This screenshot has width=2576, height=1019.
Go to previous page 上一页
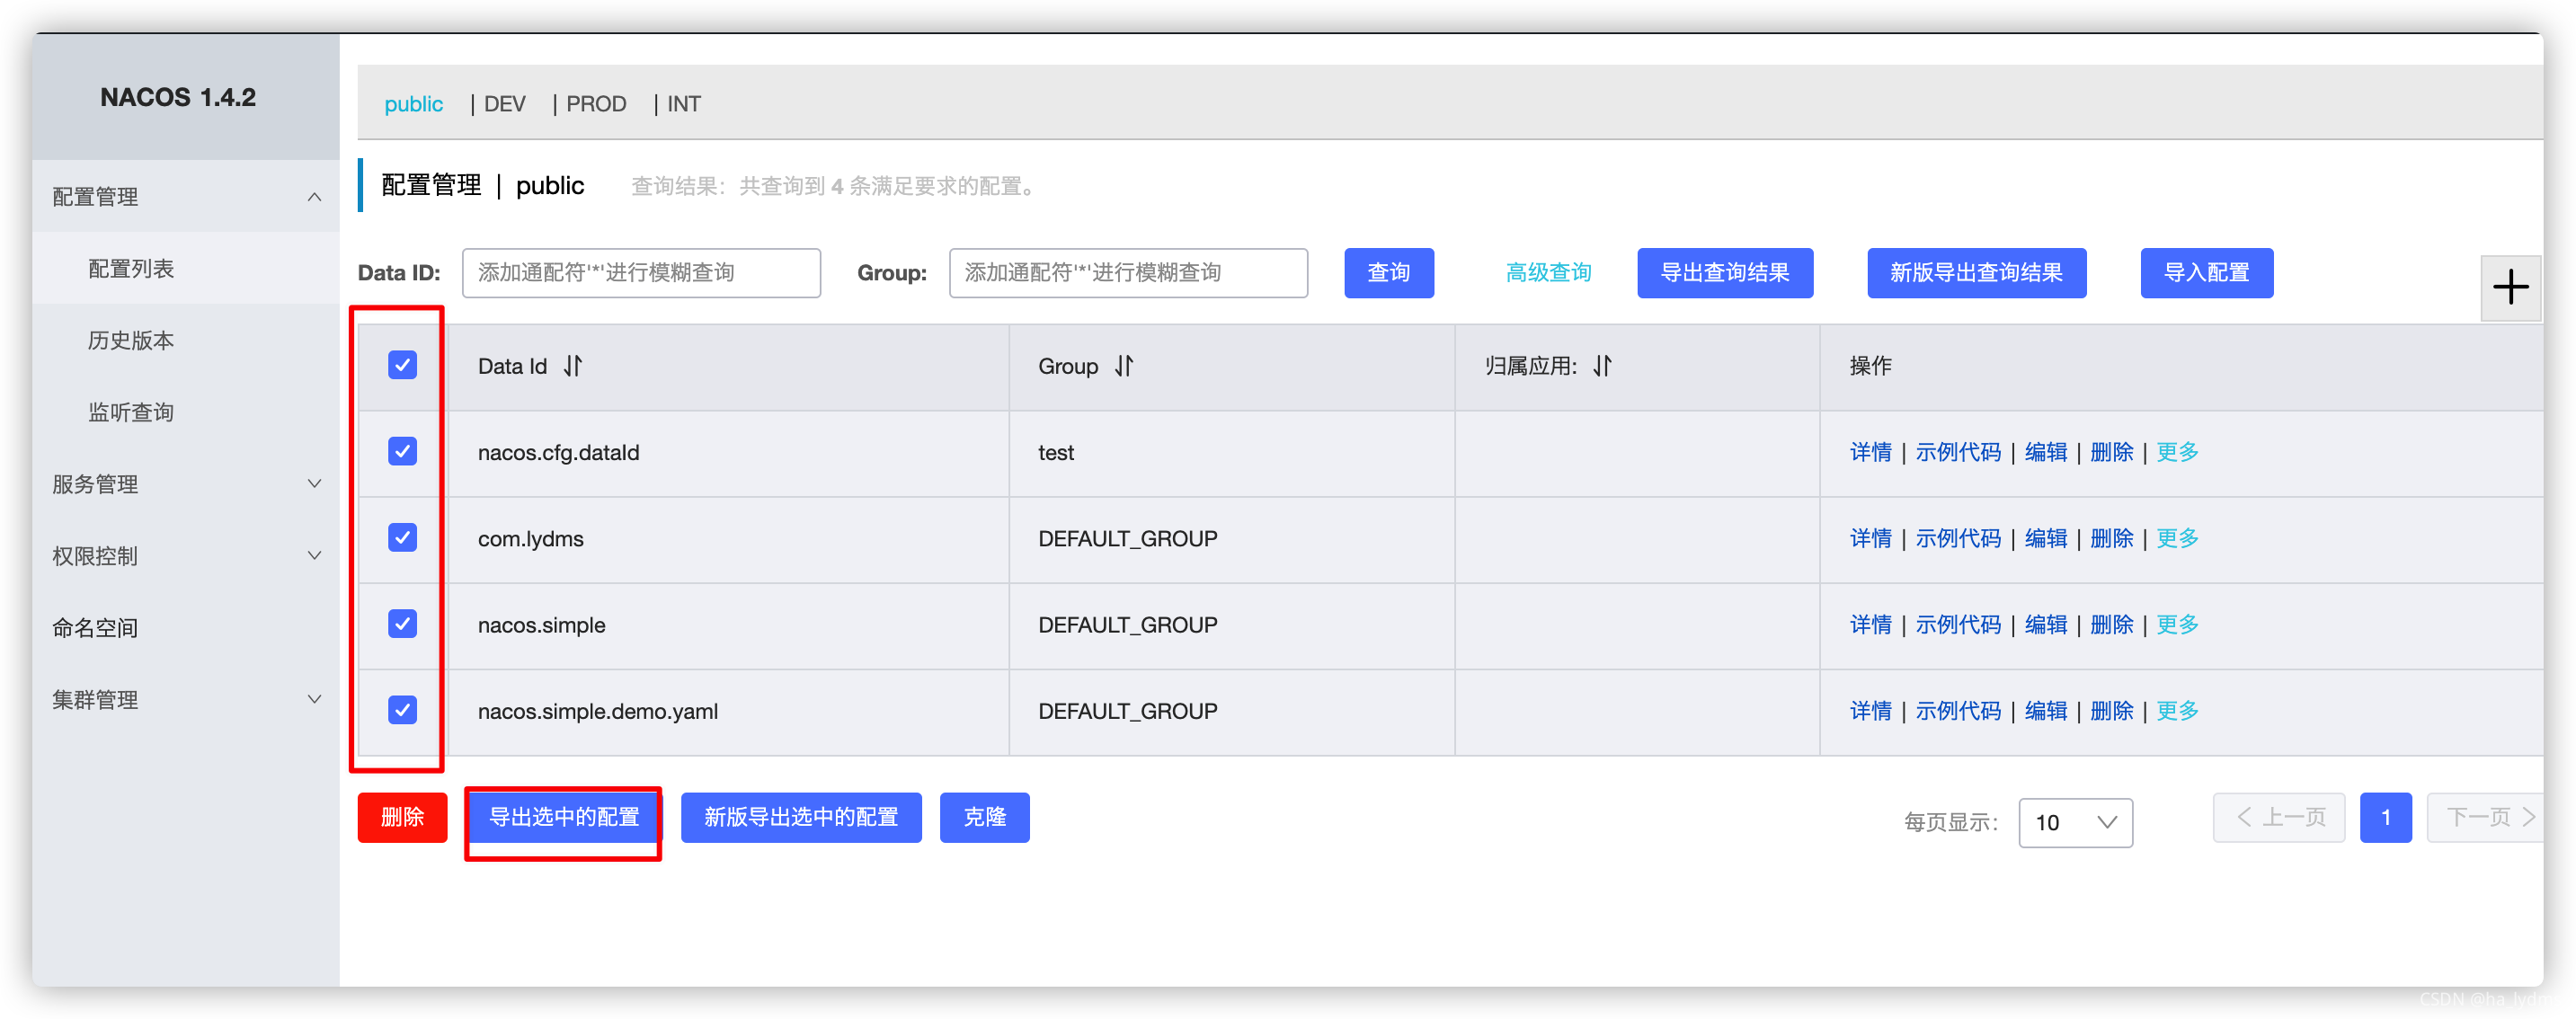2279,817
